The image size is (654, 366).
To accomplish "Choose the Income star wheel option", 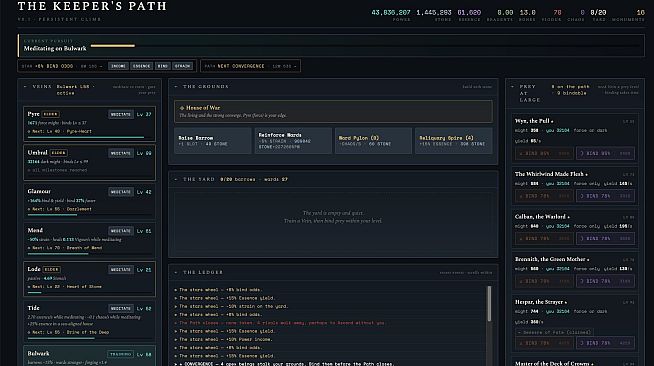I will coord(118,66).
